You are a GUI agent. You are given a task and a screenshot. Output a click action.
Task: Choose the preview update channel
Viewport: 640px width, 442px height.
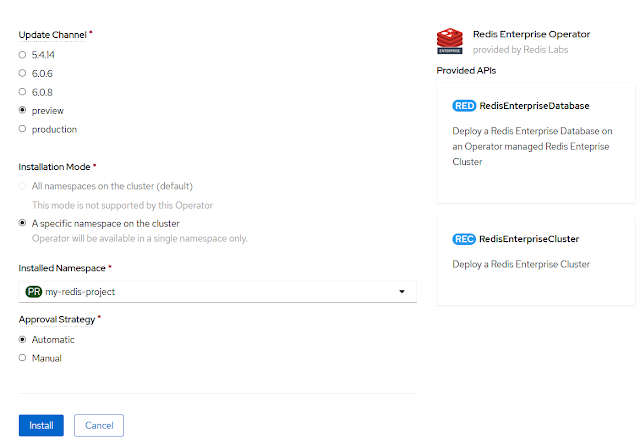22,110
